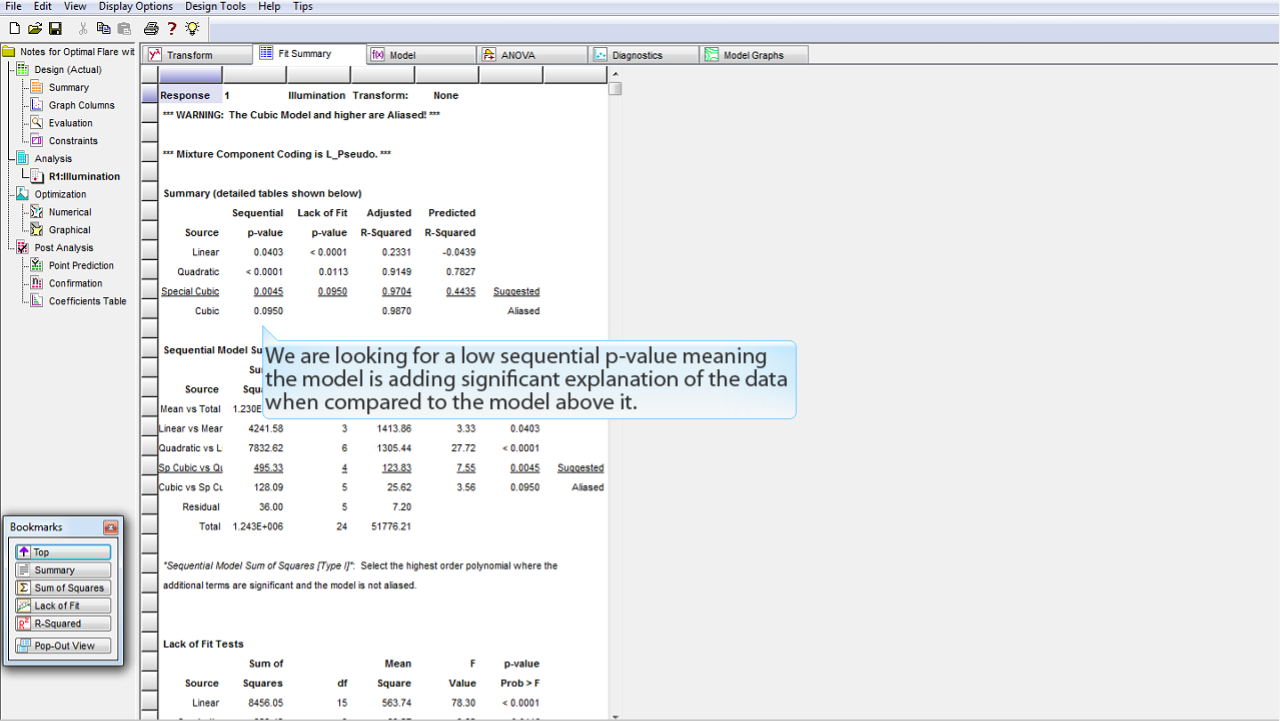The width and height of the screenshot is (1280, 721).
Task: Switch to the Model Graphs tab
Action: tap(754, 55)
